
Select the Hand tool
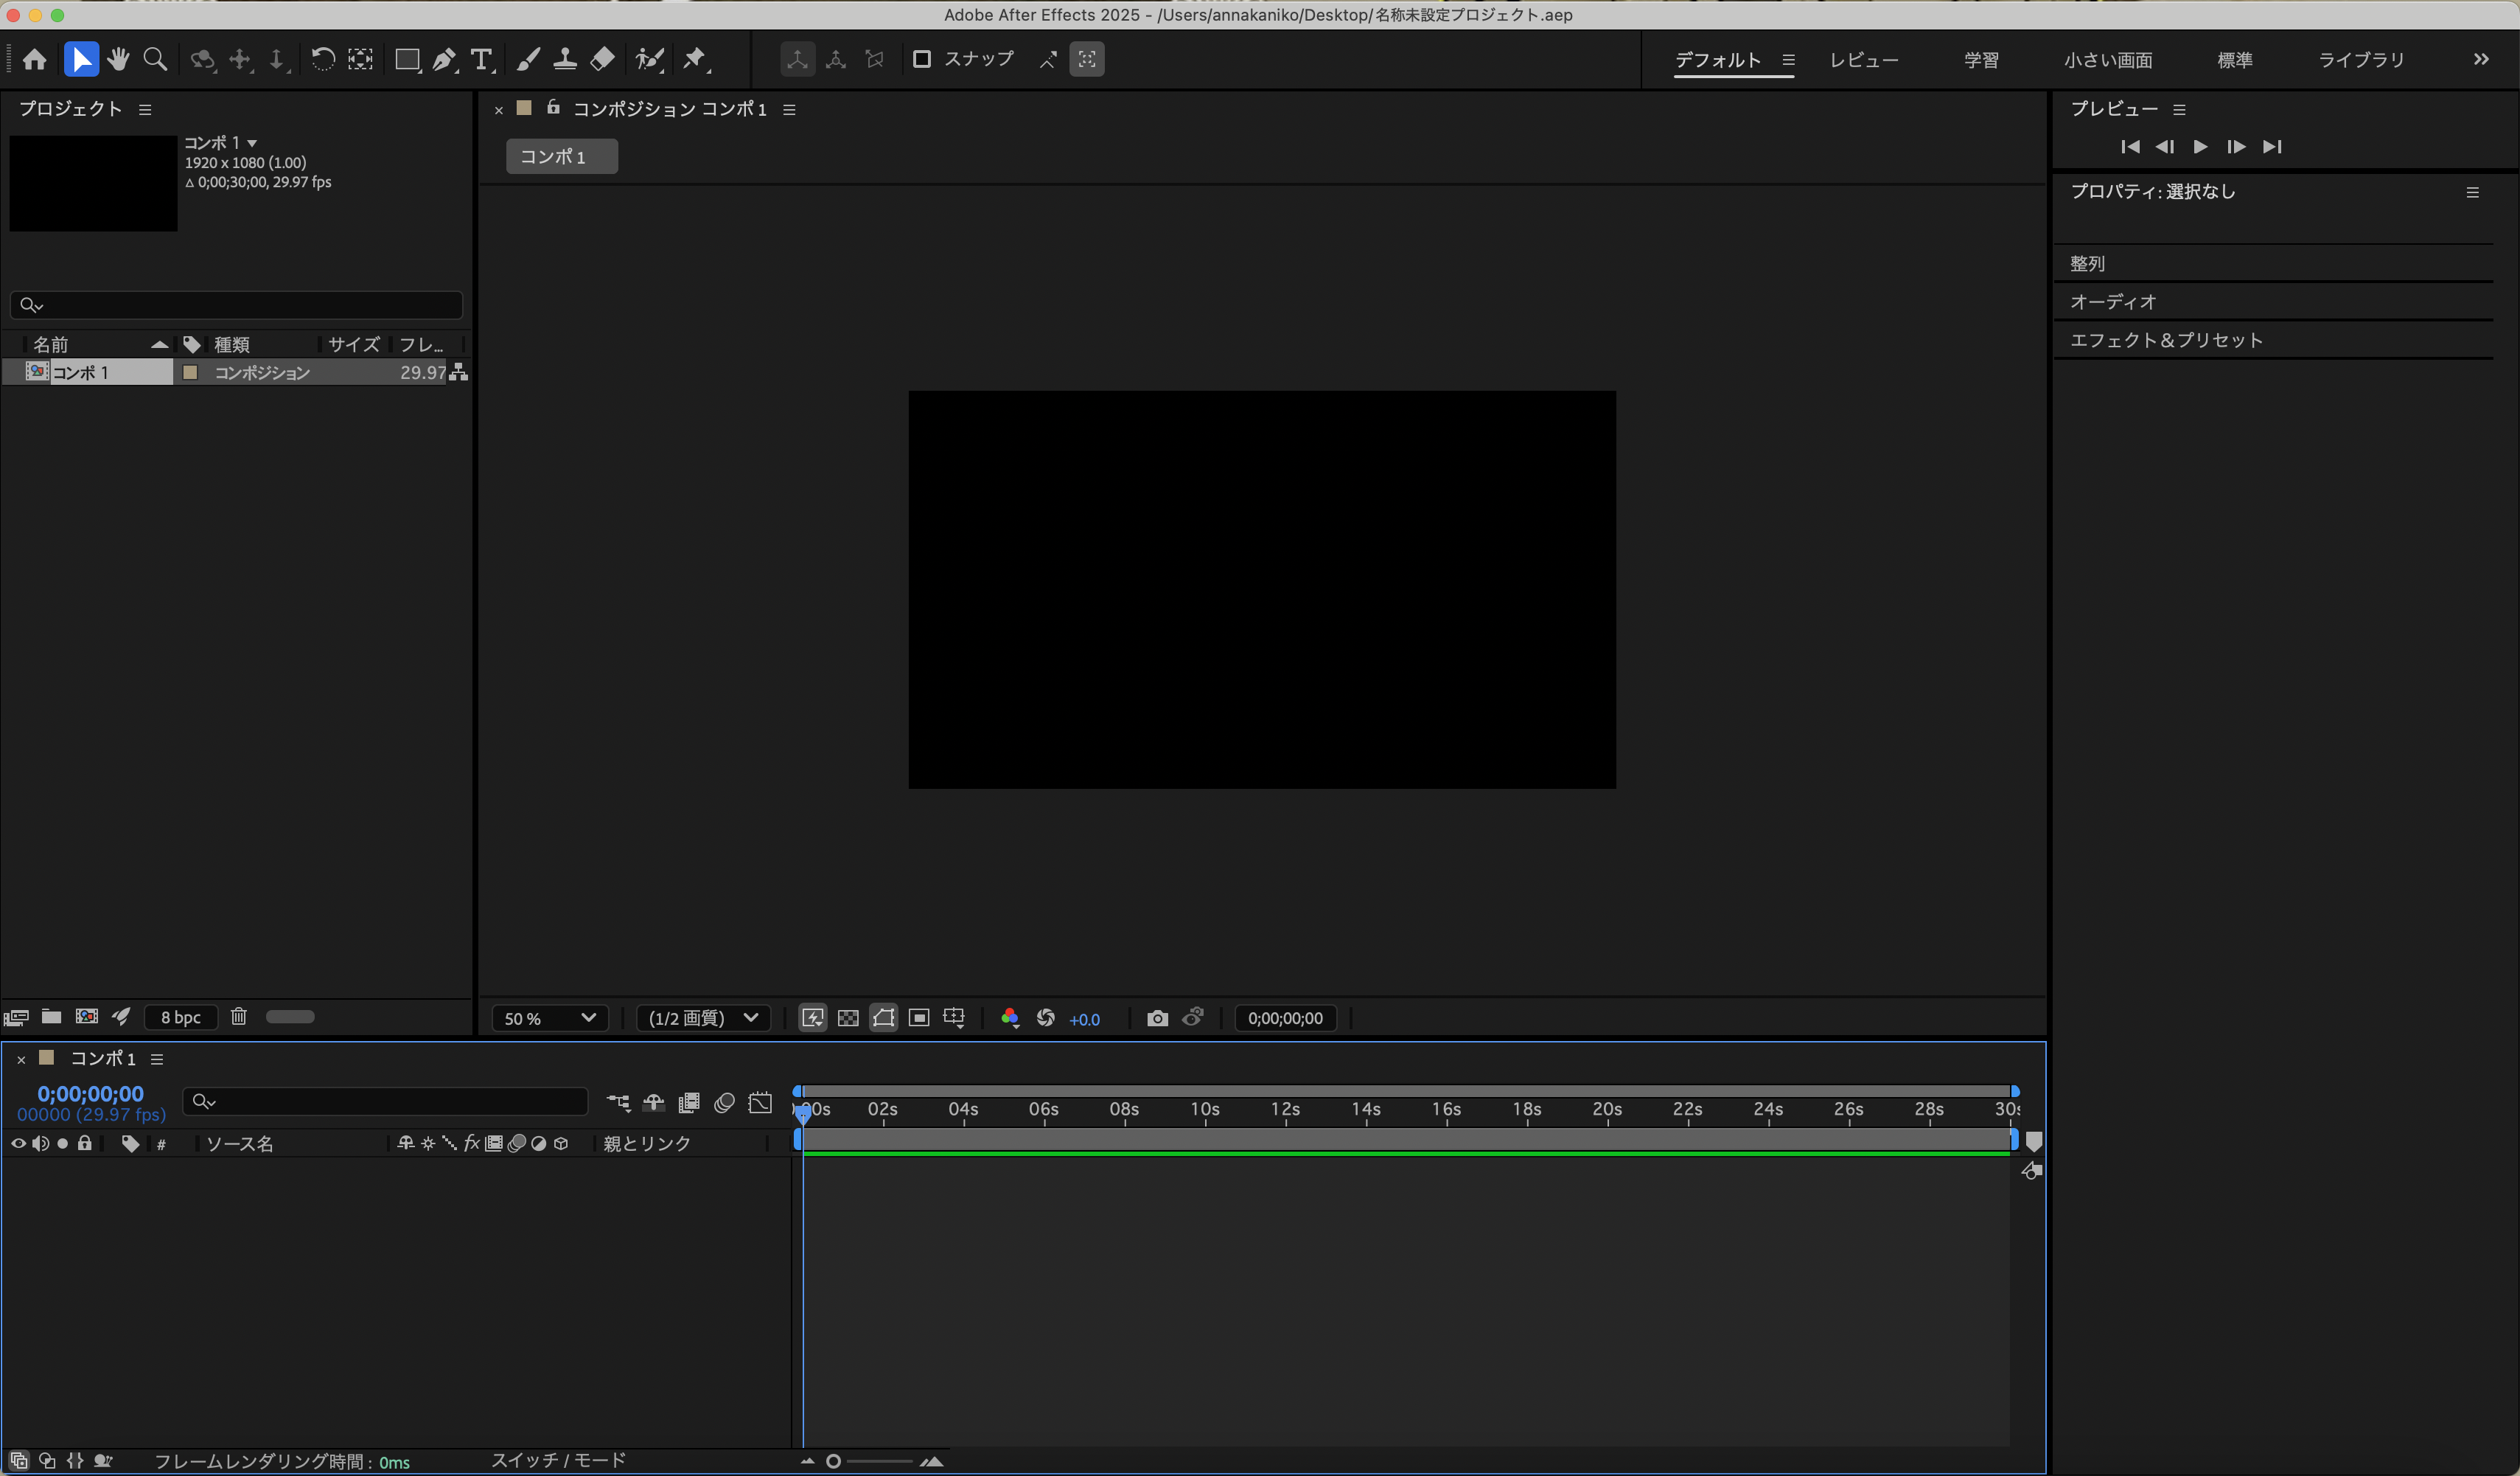click(118, 60)
